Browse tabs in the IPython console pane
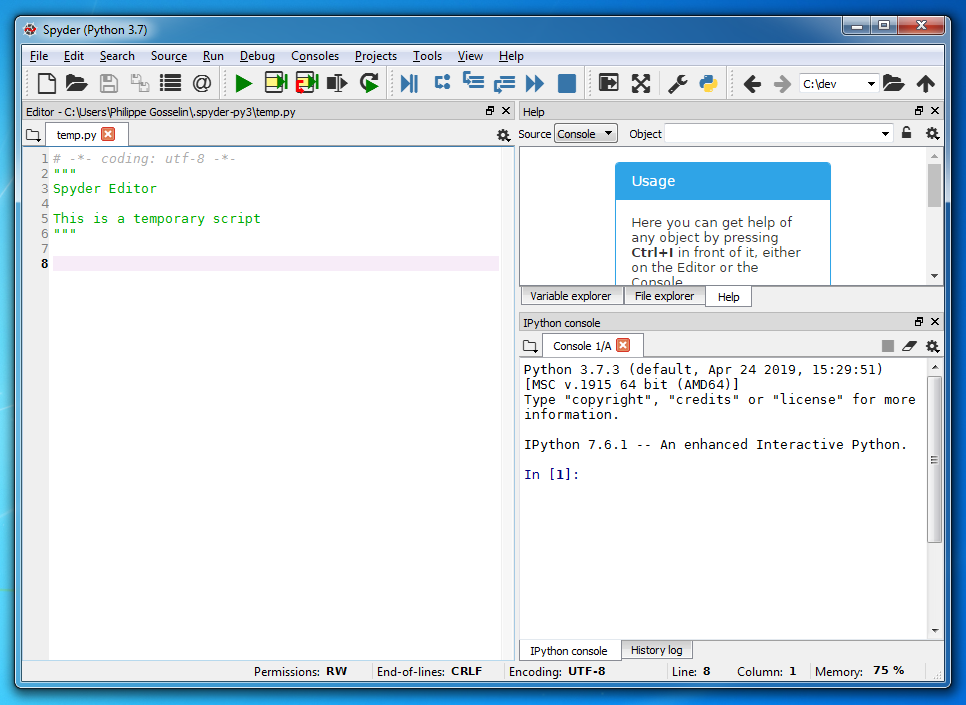The width and height of the screenshot is (966, 705). pos(530,346)
